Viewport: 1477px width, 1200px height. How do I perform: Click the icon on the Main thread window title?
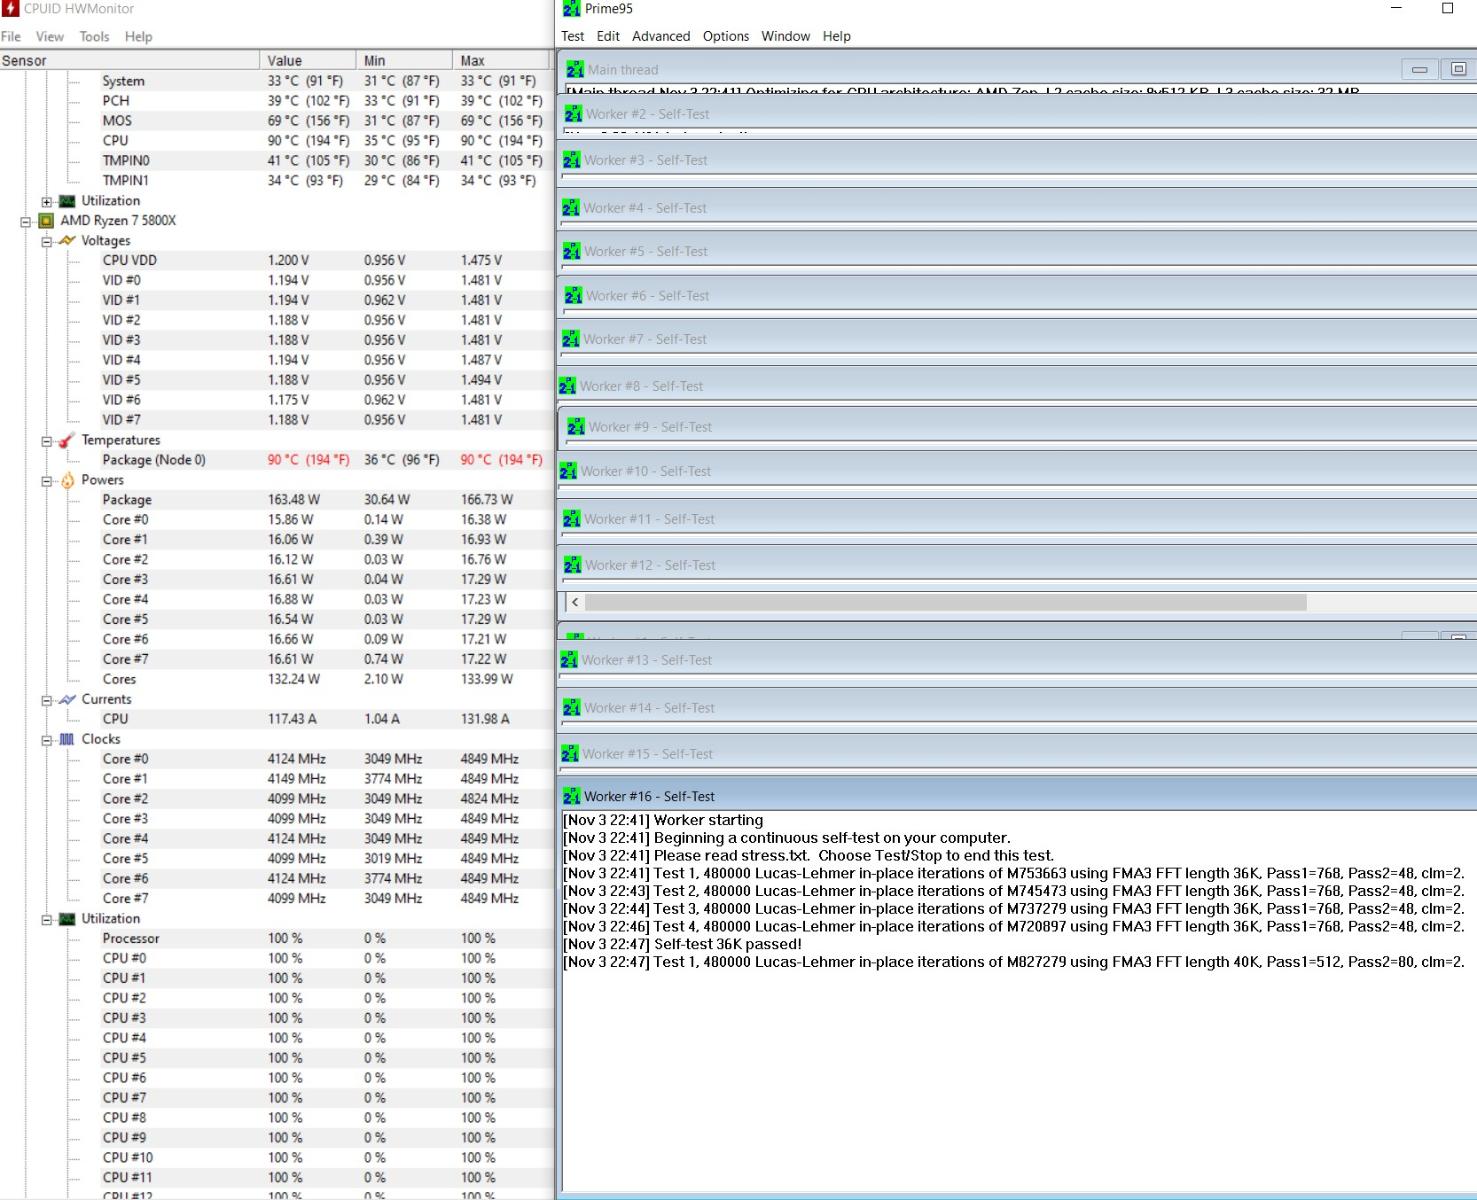point(575,69)
